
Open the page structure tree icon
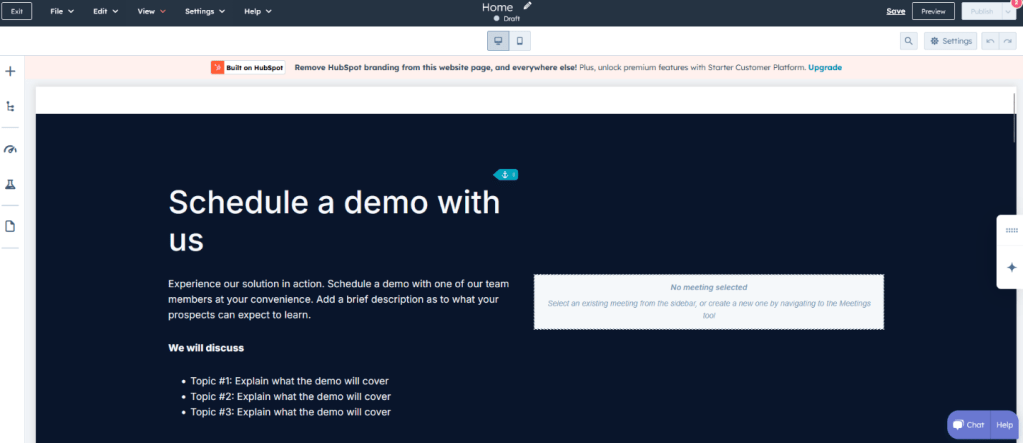point(10,106)
